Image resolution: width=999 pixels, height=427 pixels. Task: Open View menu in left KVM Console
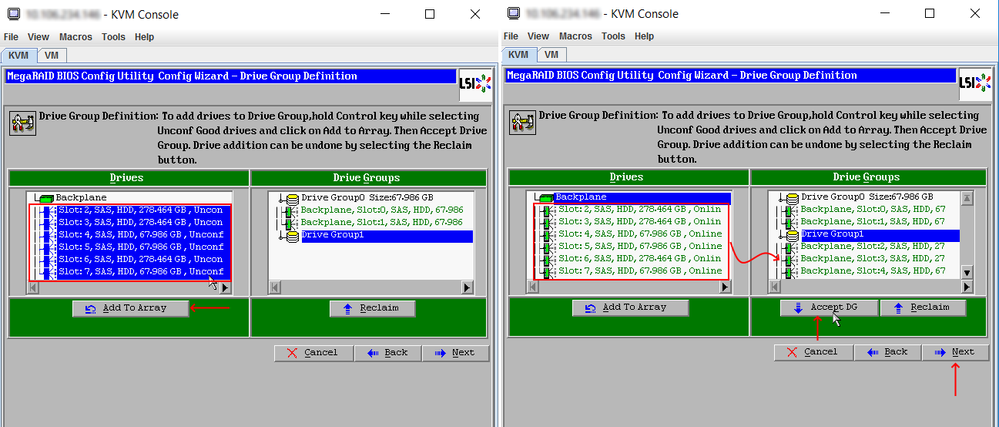point(38,37)
